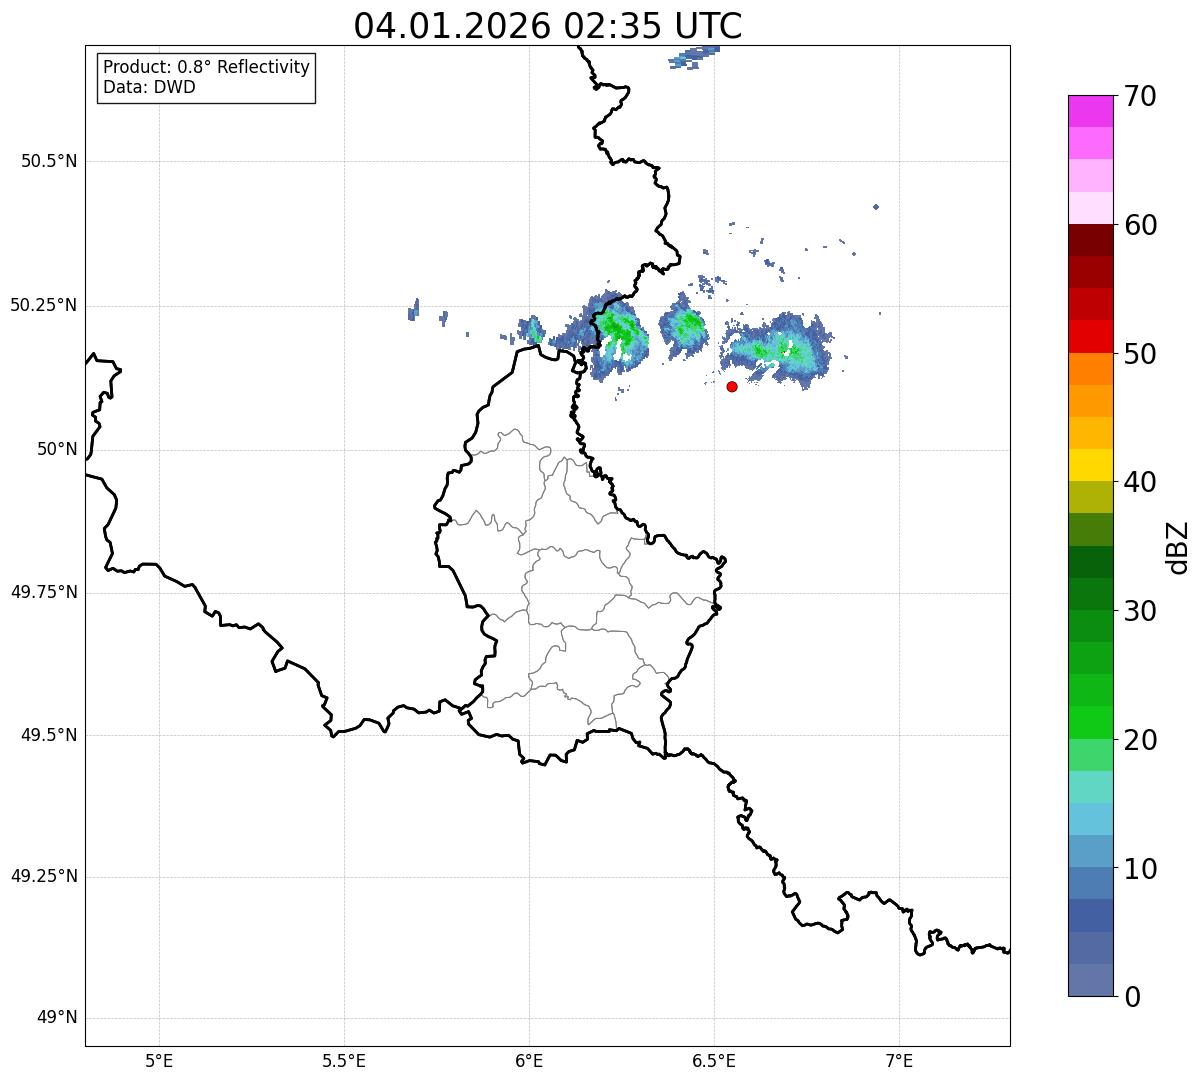Click the easternmost large radar echo cluster

(x=778, y=349)
